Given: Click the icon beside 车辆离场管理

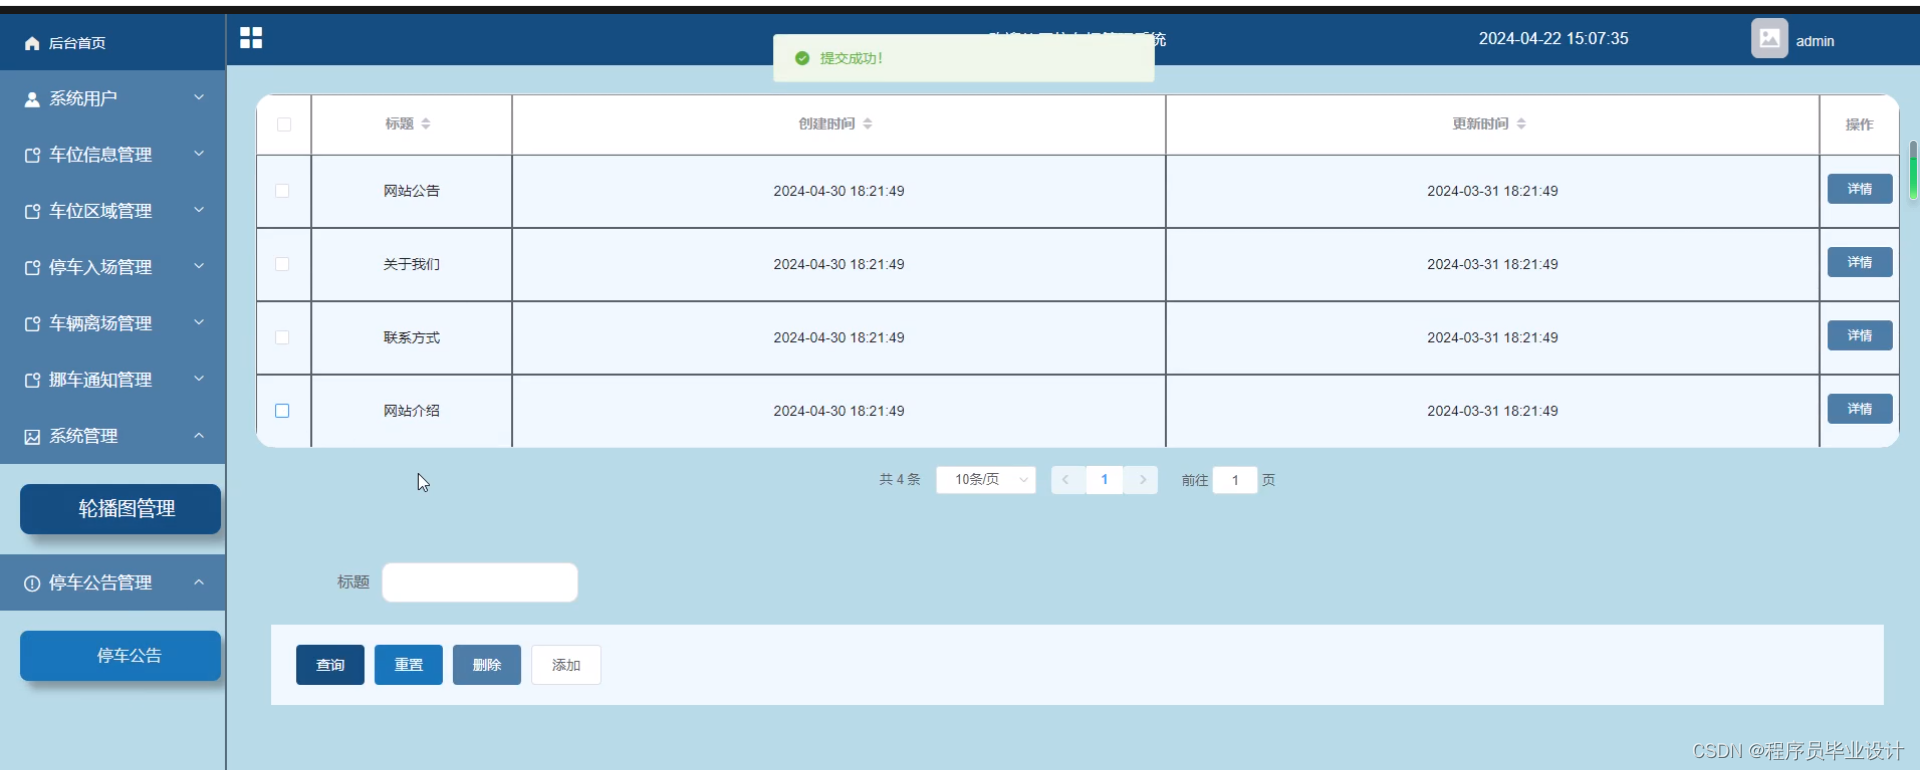Looking at the screenshot, I should point(32,323).
